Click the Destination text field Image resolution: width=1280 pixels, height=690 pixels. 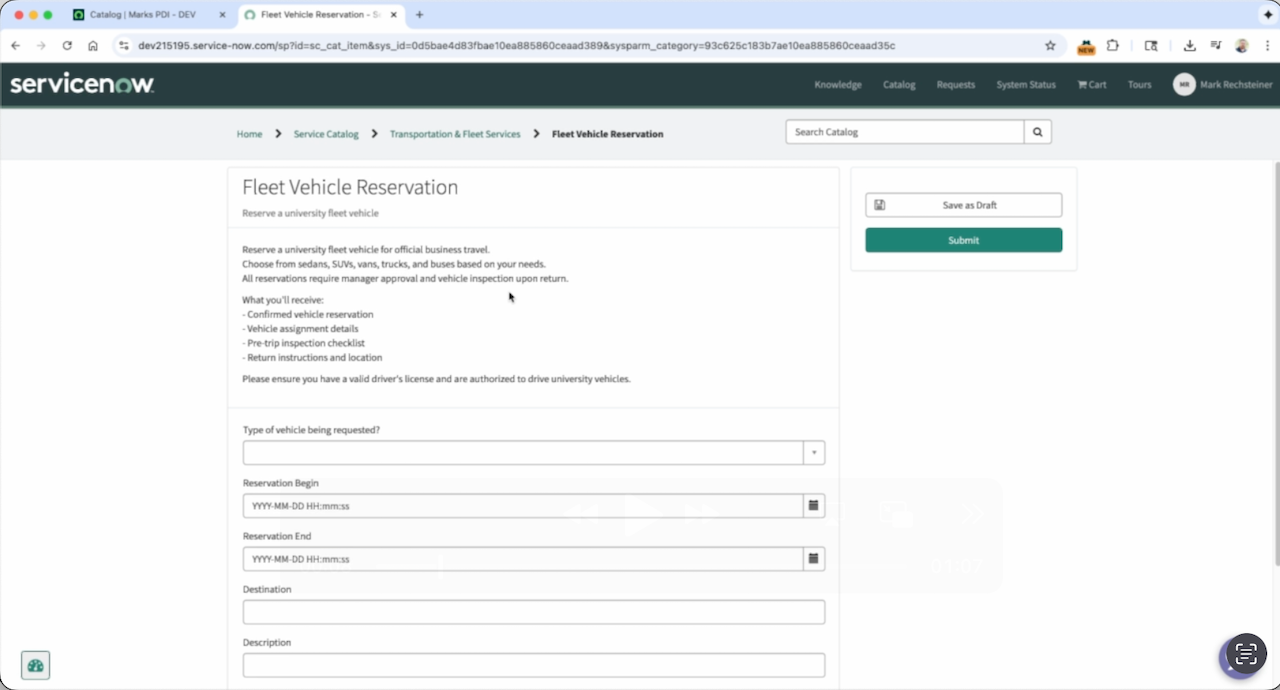pyautogui.click(x=533, y=612)
